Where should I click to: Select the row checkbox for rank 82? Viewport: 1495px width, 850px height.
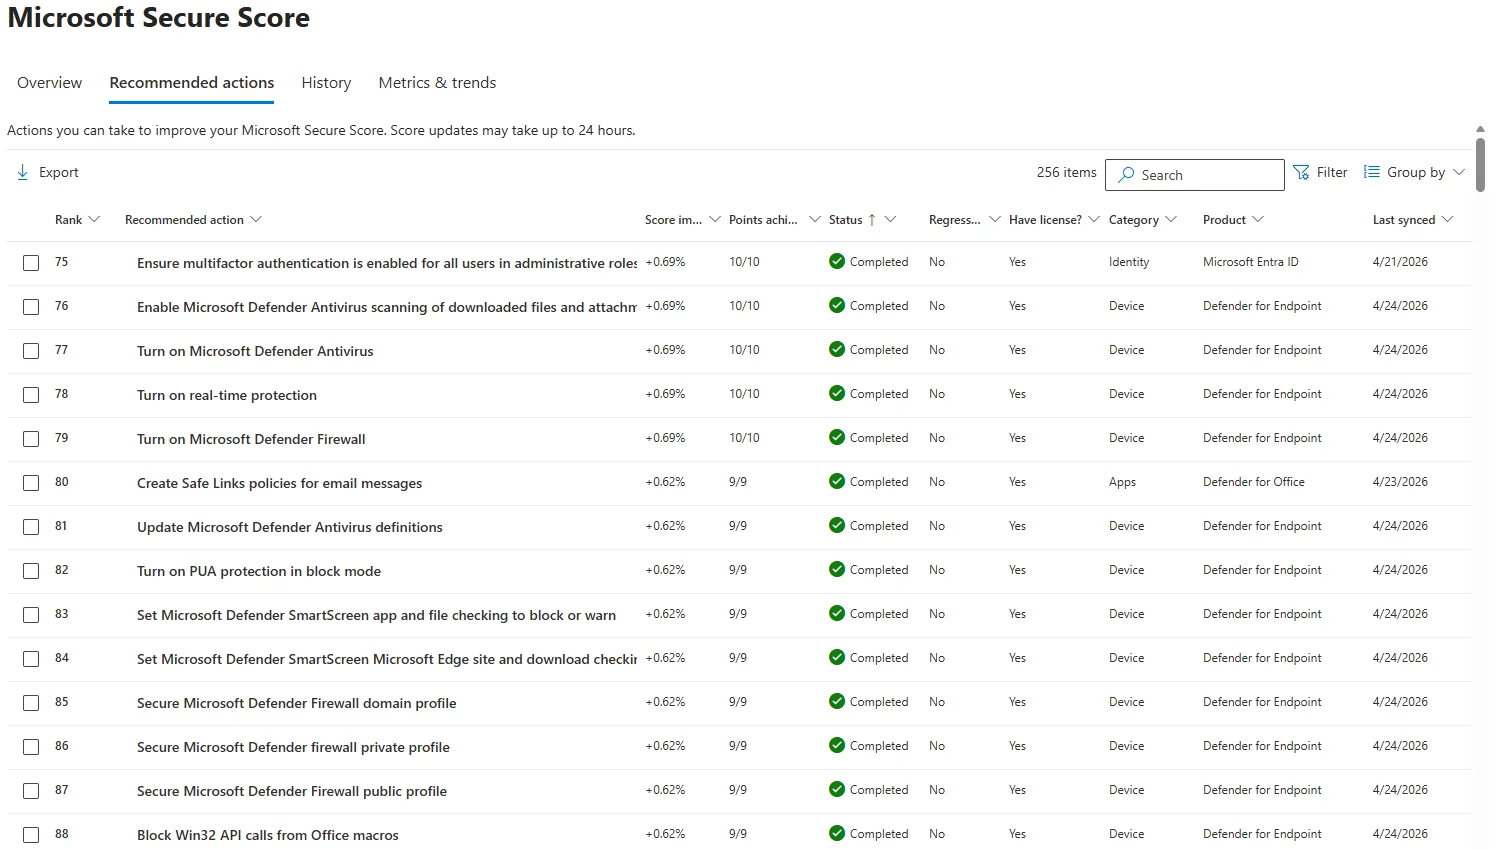(31, 571)
